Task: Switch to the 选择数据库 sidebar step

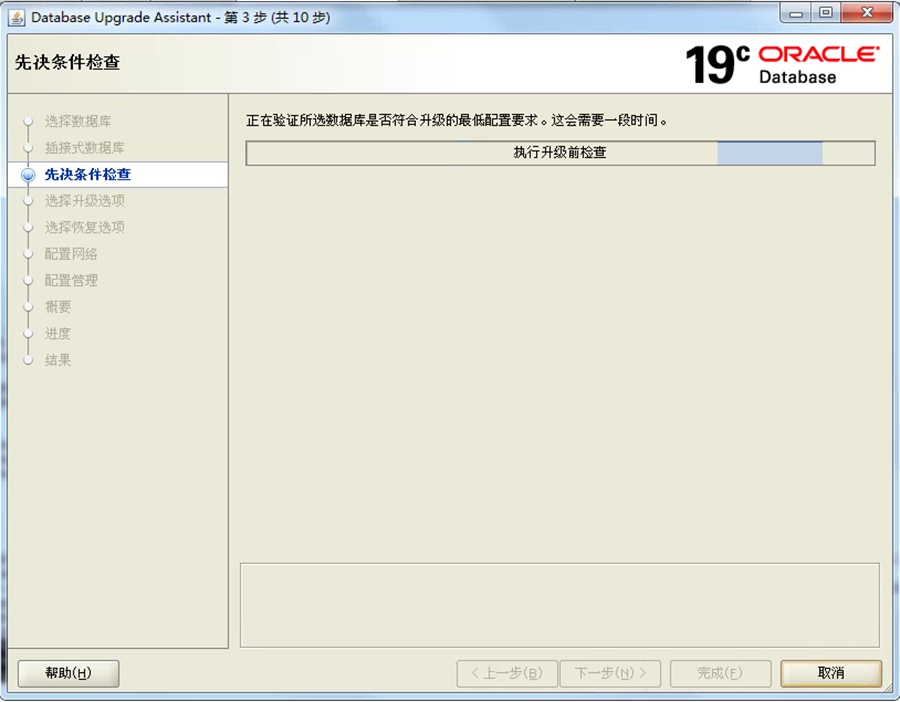Action: click(x=75, y=120)
